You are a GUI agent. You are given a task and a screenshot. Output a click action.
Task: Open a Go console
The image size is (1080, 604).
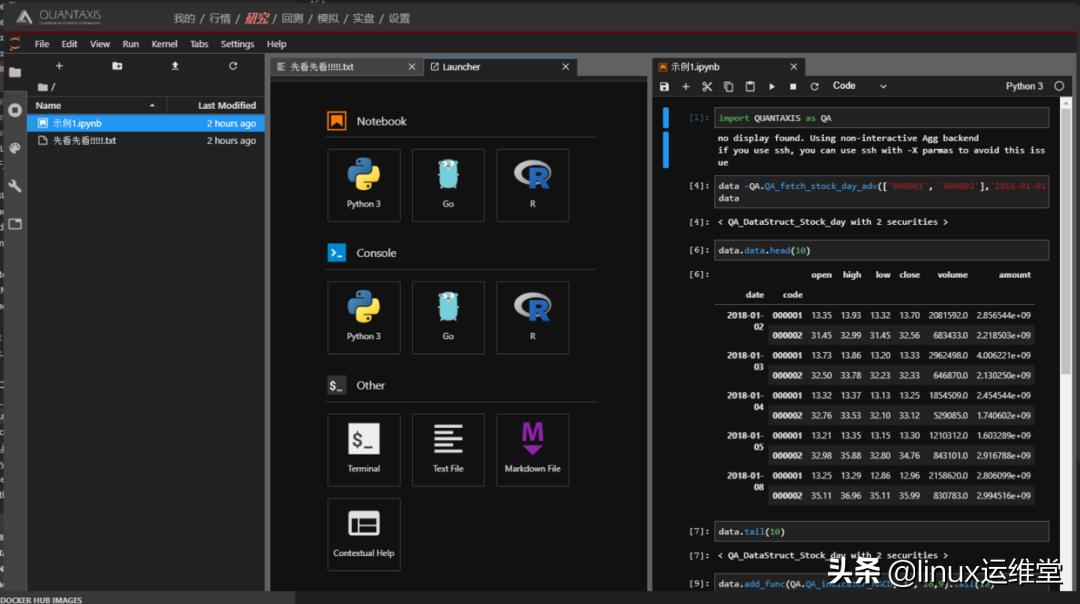tap(448, 317)
